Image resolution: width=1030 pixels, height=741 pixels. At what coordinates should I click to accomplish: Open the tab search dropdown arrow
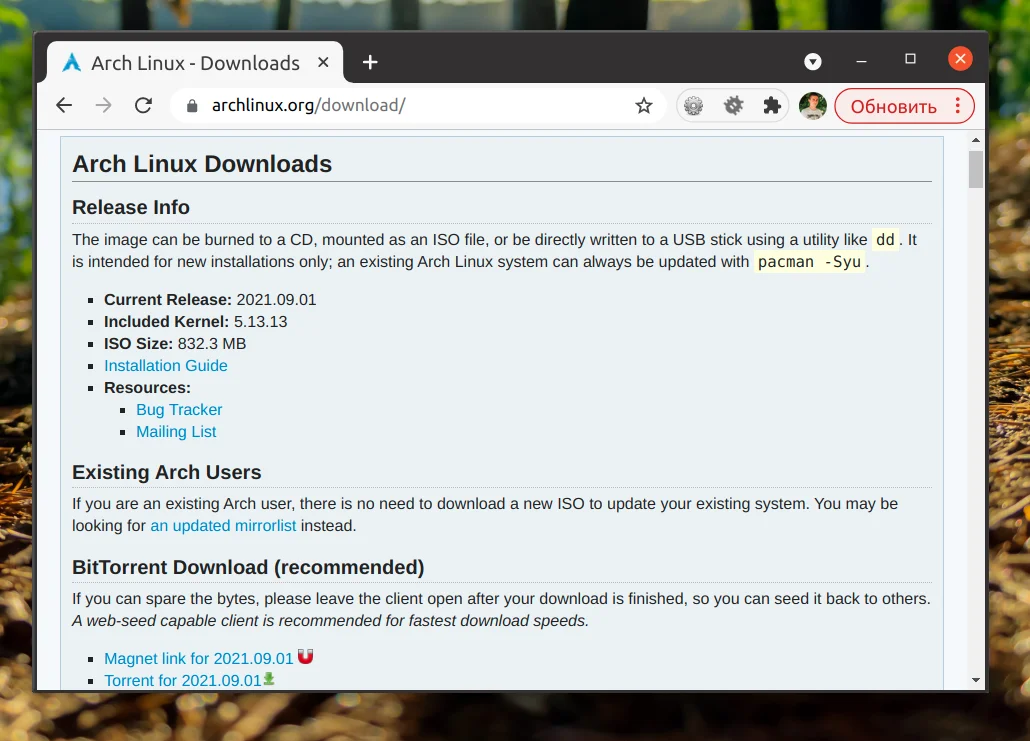[x=813, y=62]
